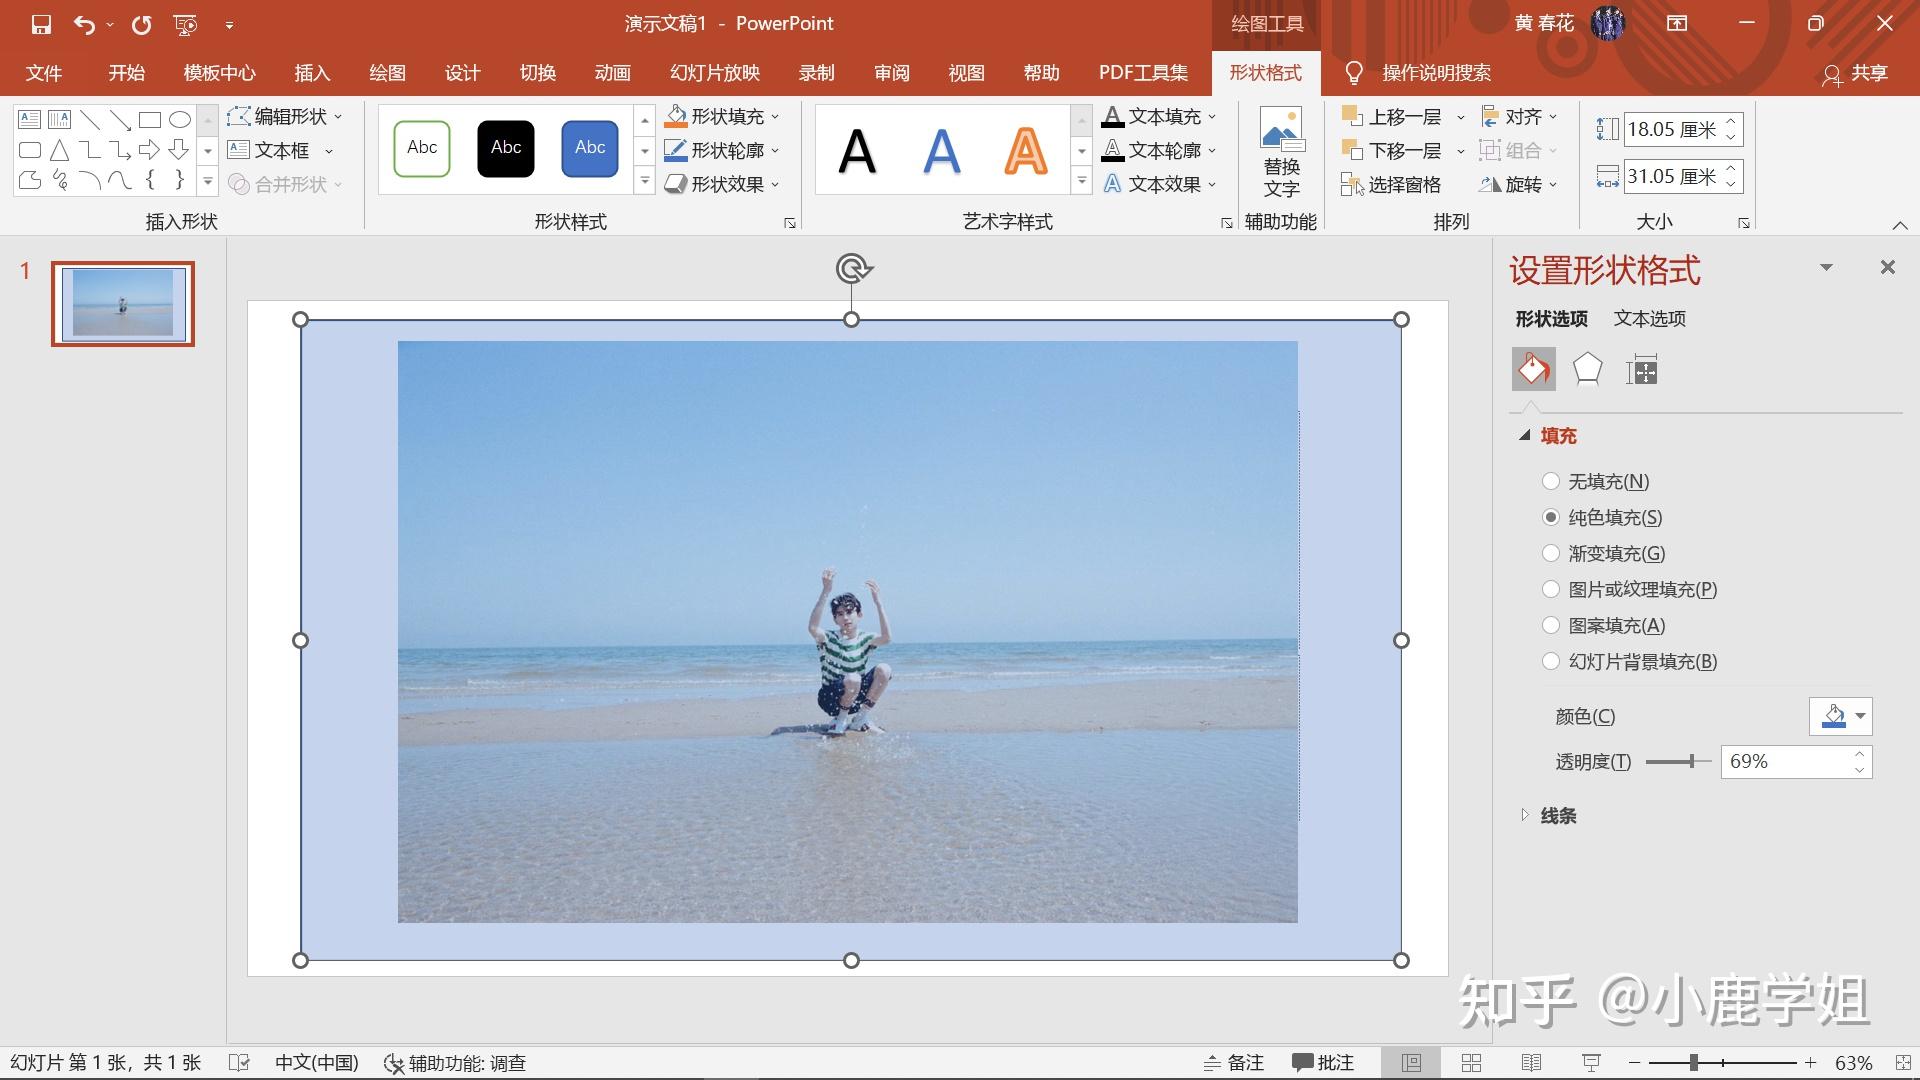
Task: Choose Gradient fill (渐变填充) option
Action: [1551, 554]
